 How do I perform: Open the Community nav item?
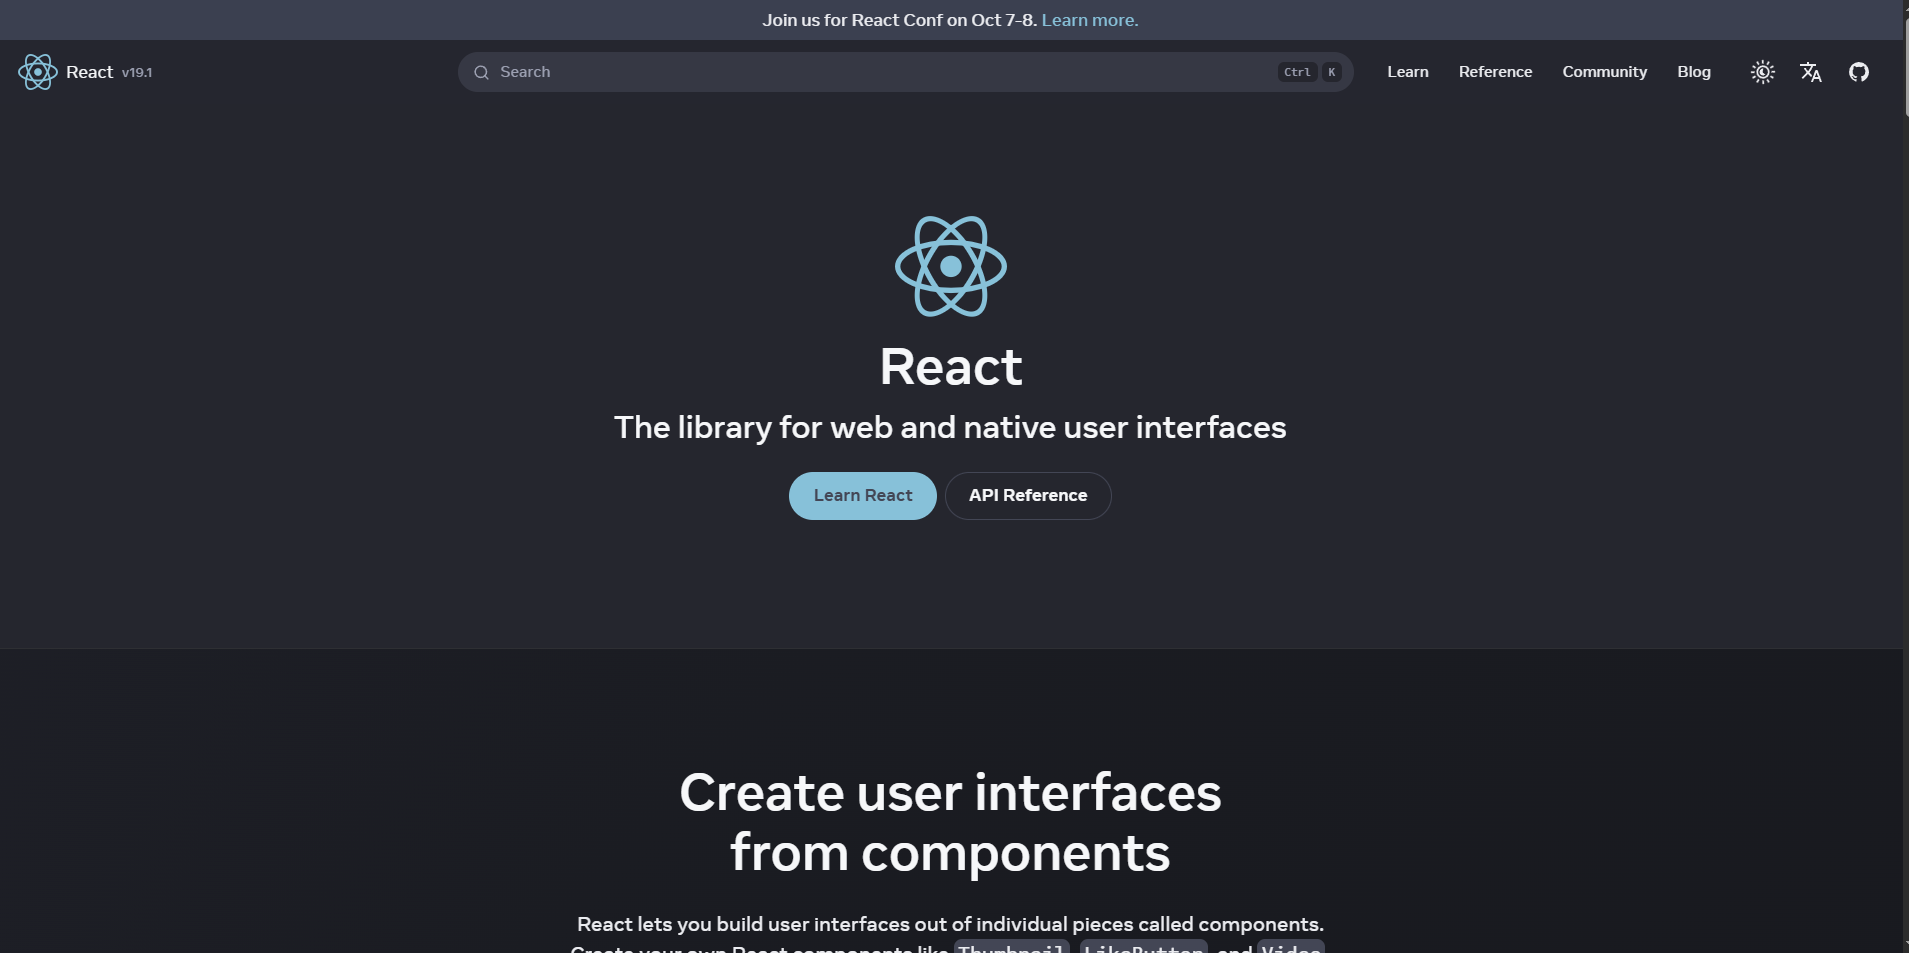[1605, 72]
